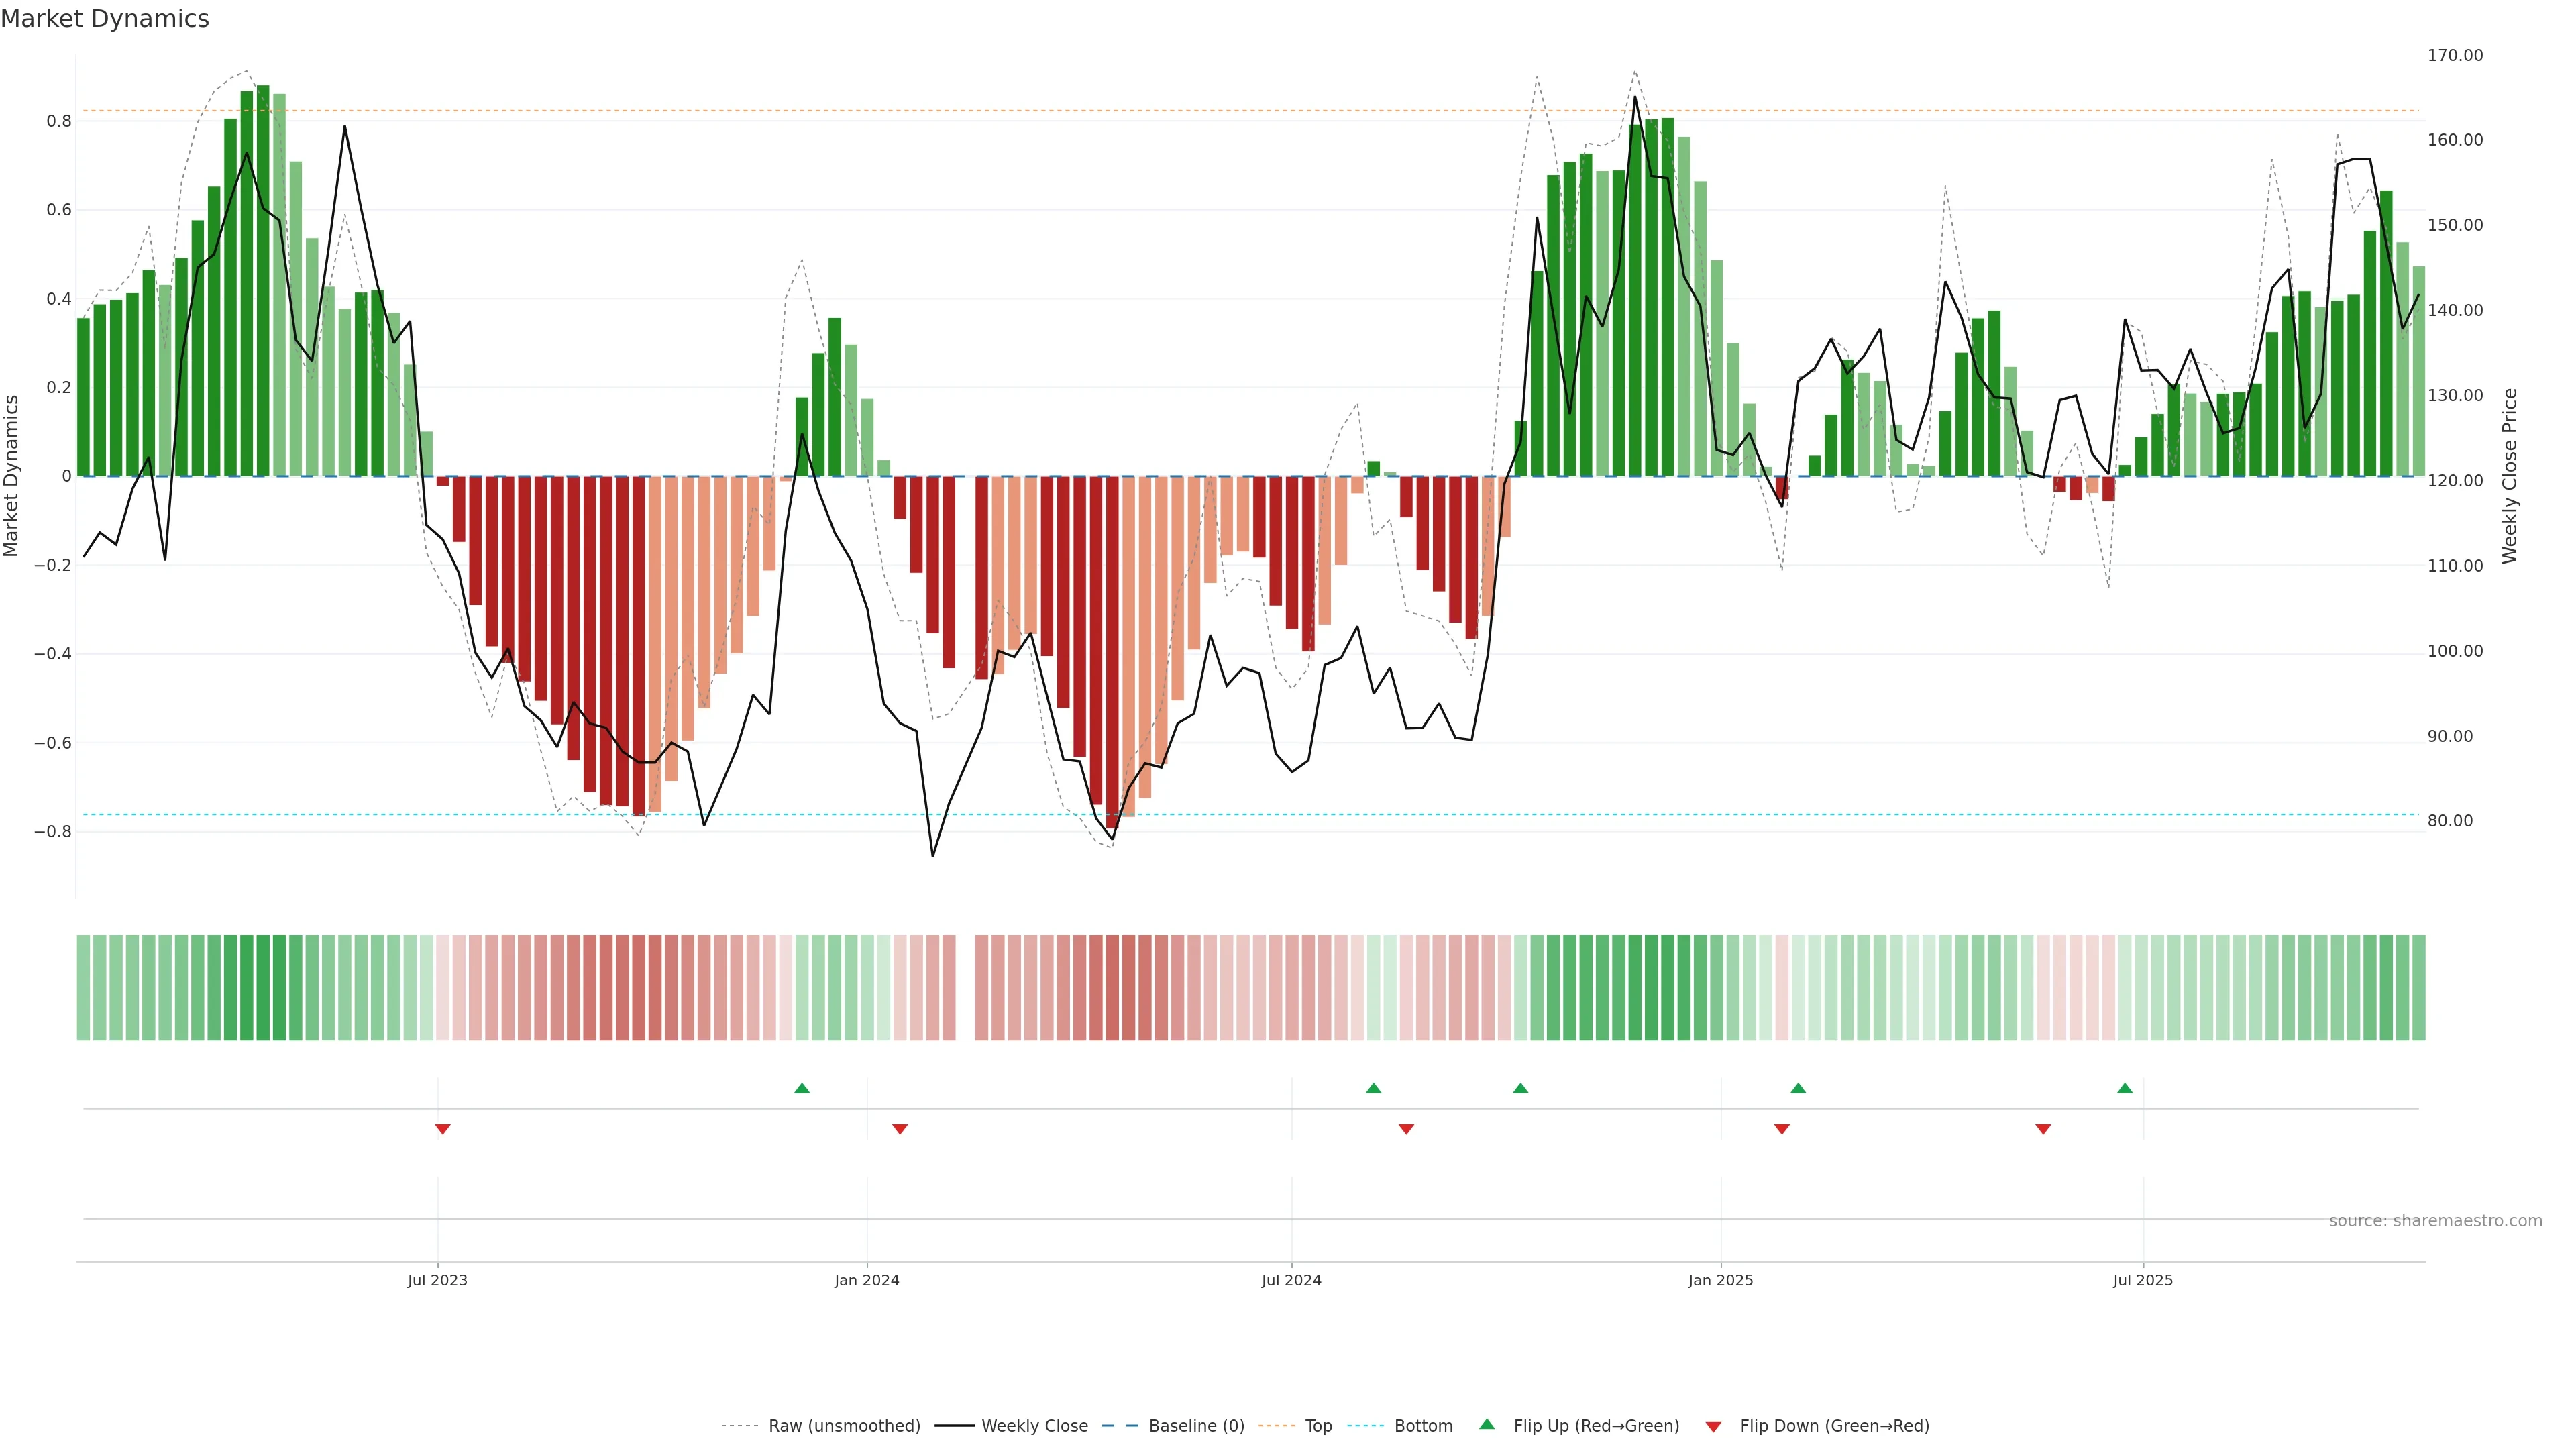
Task: Toggle the Weekly Close legend entry
Action: click(x=1034, y=1426)
